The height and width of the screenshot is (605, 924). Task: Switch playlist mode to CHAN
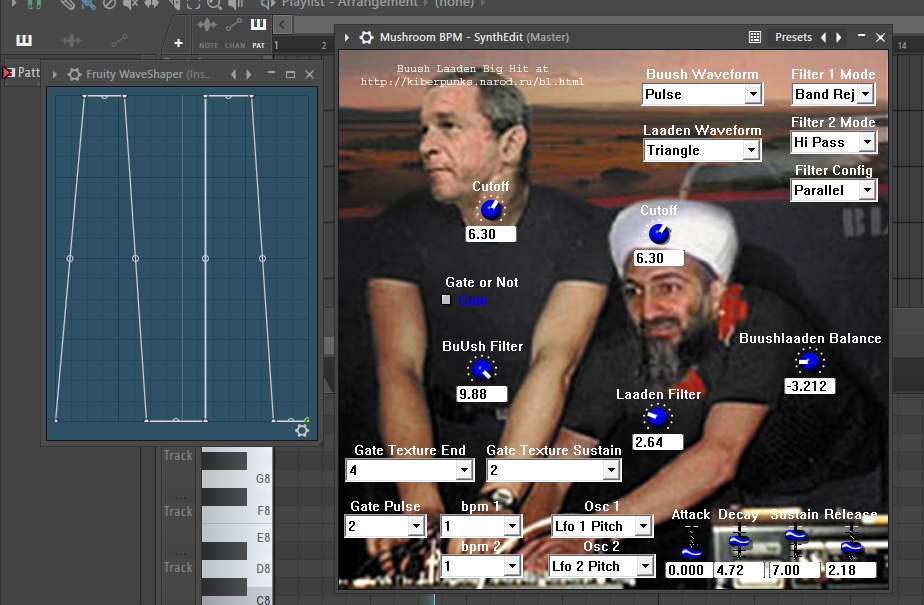pos(235,33)
